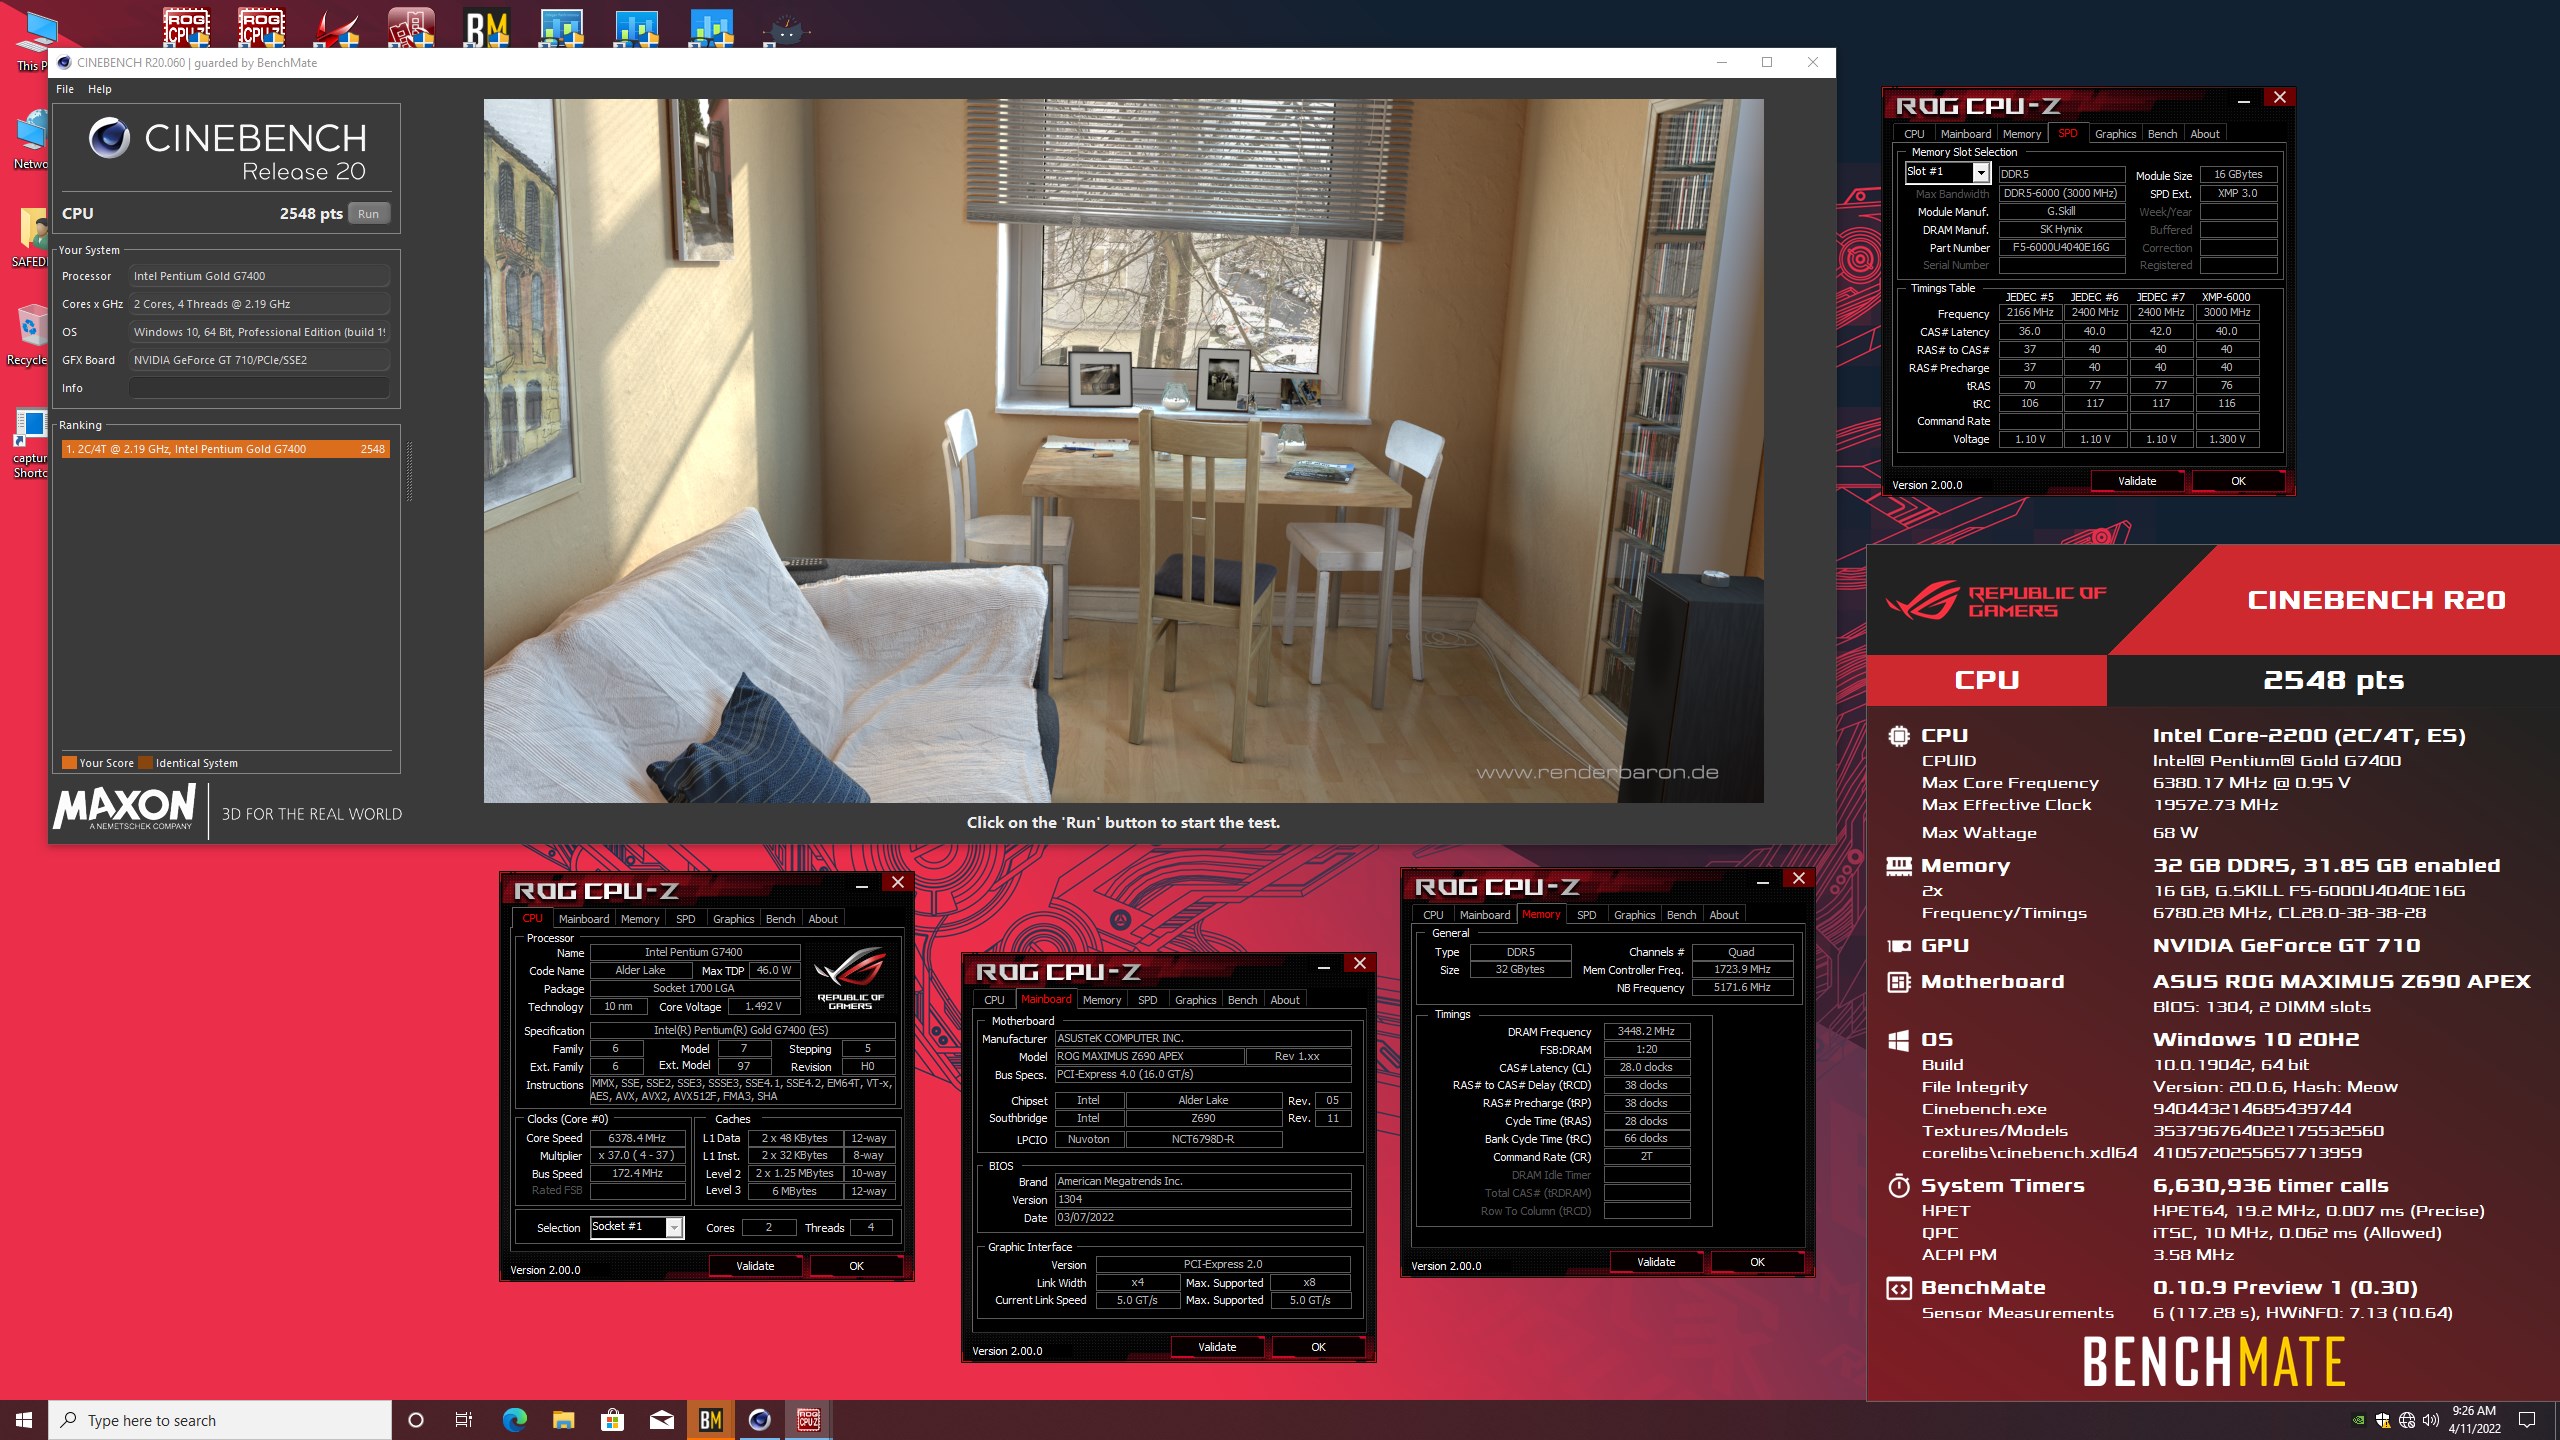The width and height of the screenshot is (2560, 1440).
Task: Click the Republic of Gamers logo in BenchMate panel
Action: (1996, 601)
